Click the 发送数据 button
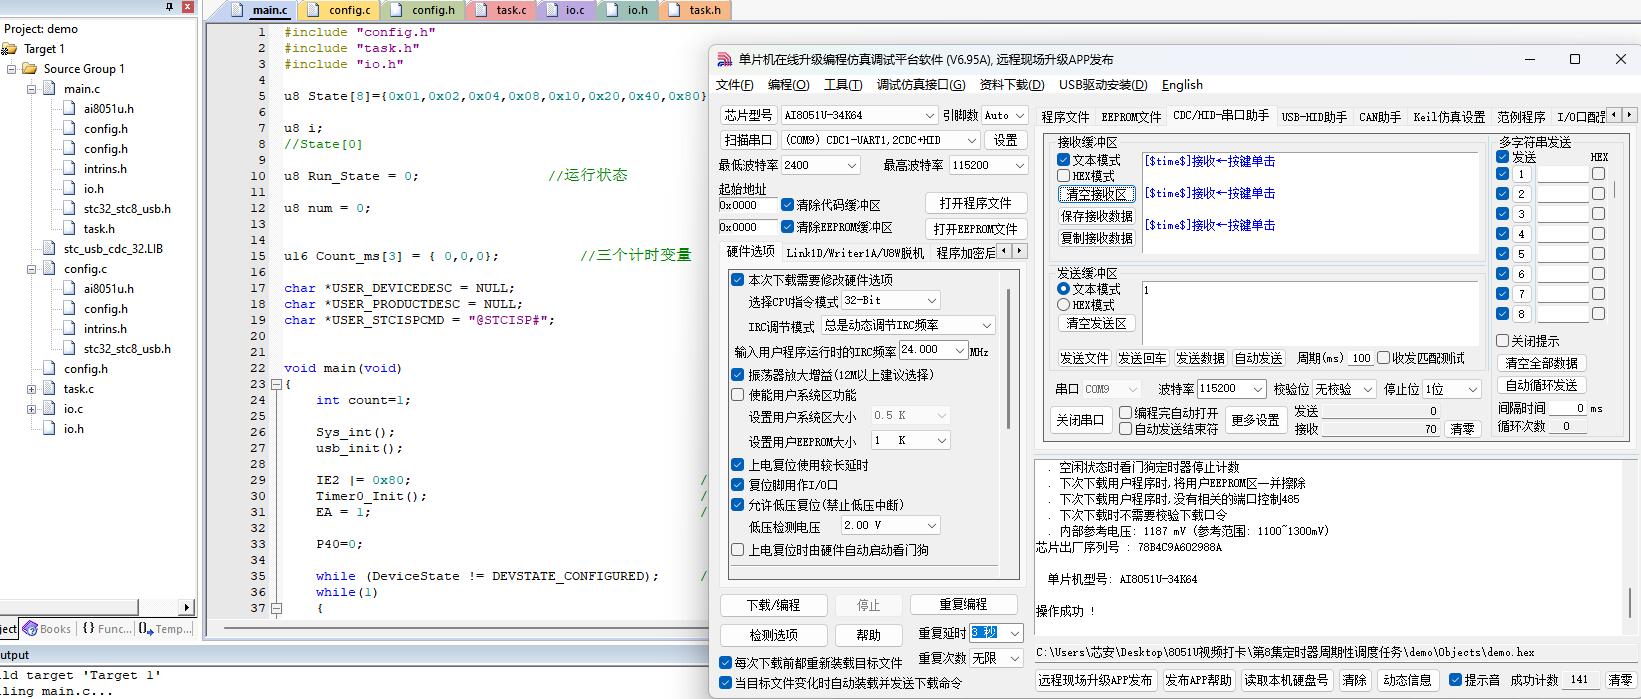 (x=1199, y=358)
